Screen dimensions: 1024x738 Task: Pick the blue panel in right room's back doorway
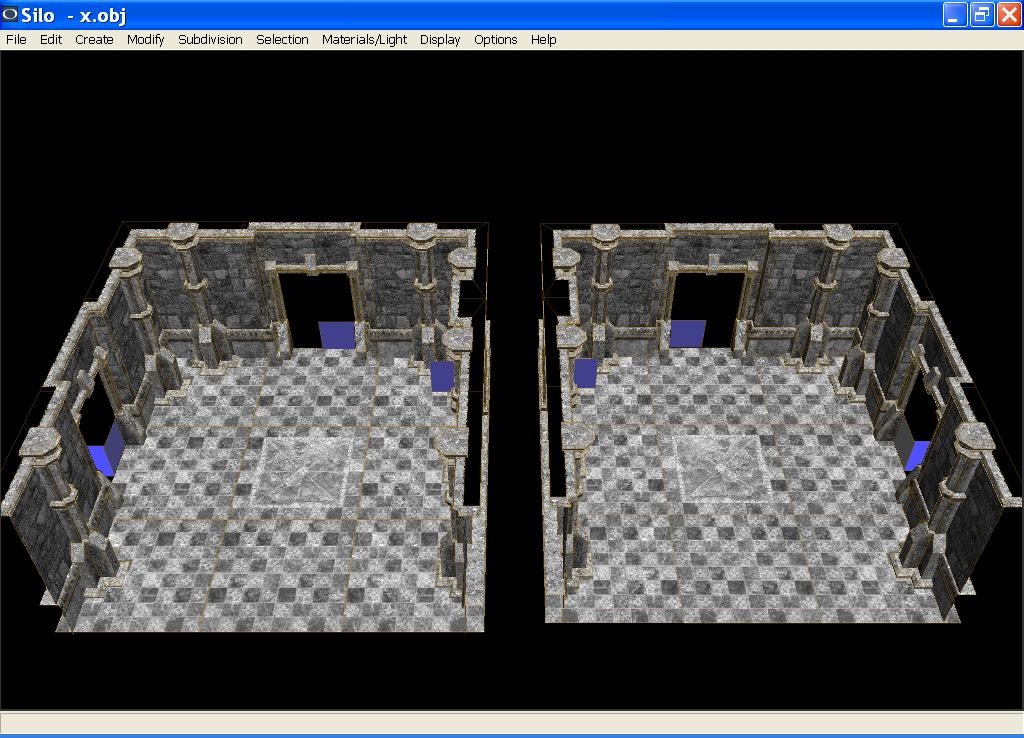click(687, 333)
